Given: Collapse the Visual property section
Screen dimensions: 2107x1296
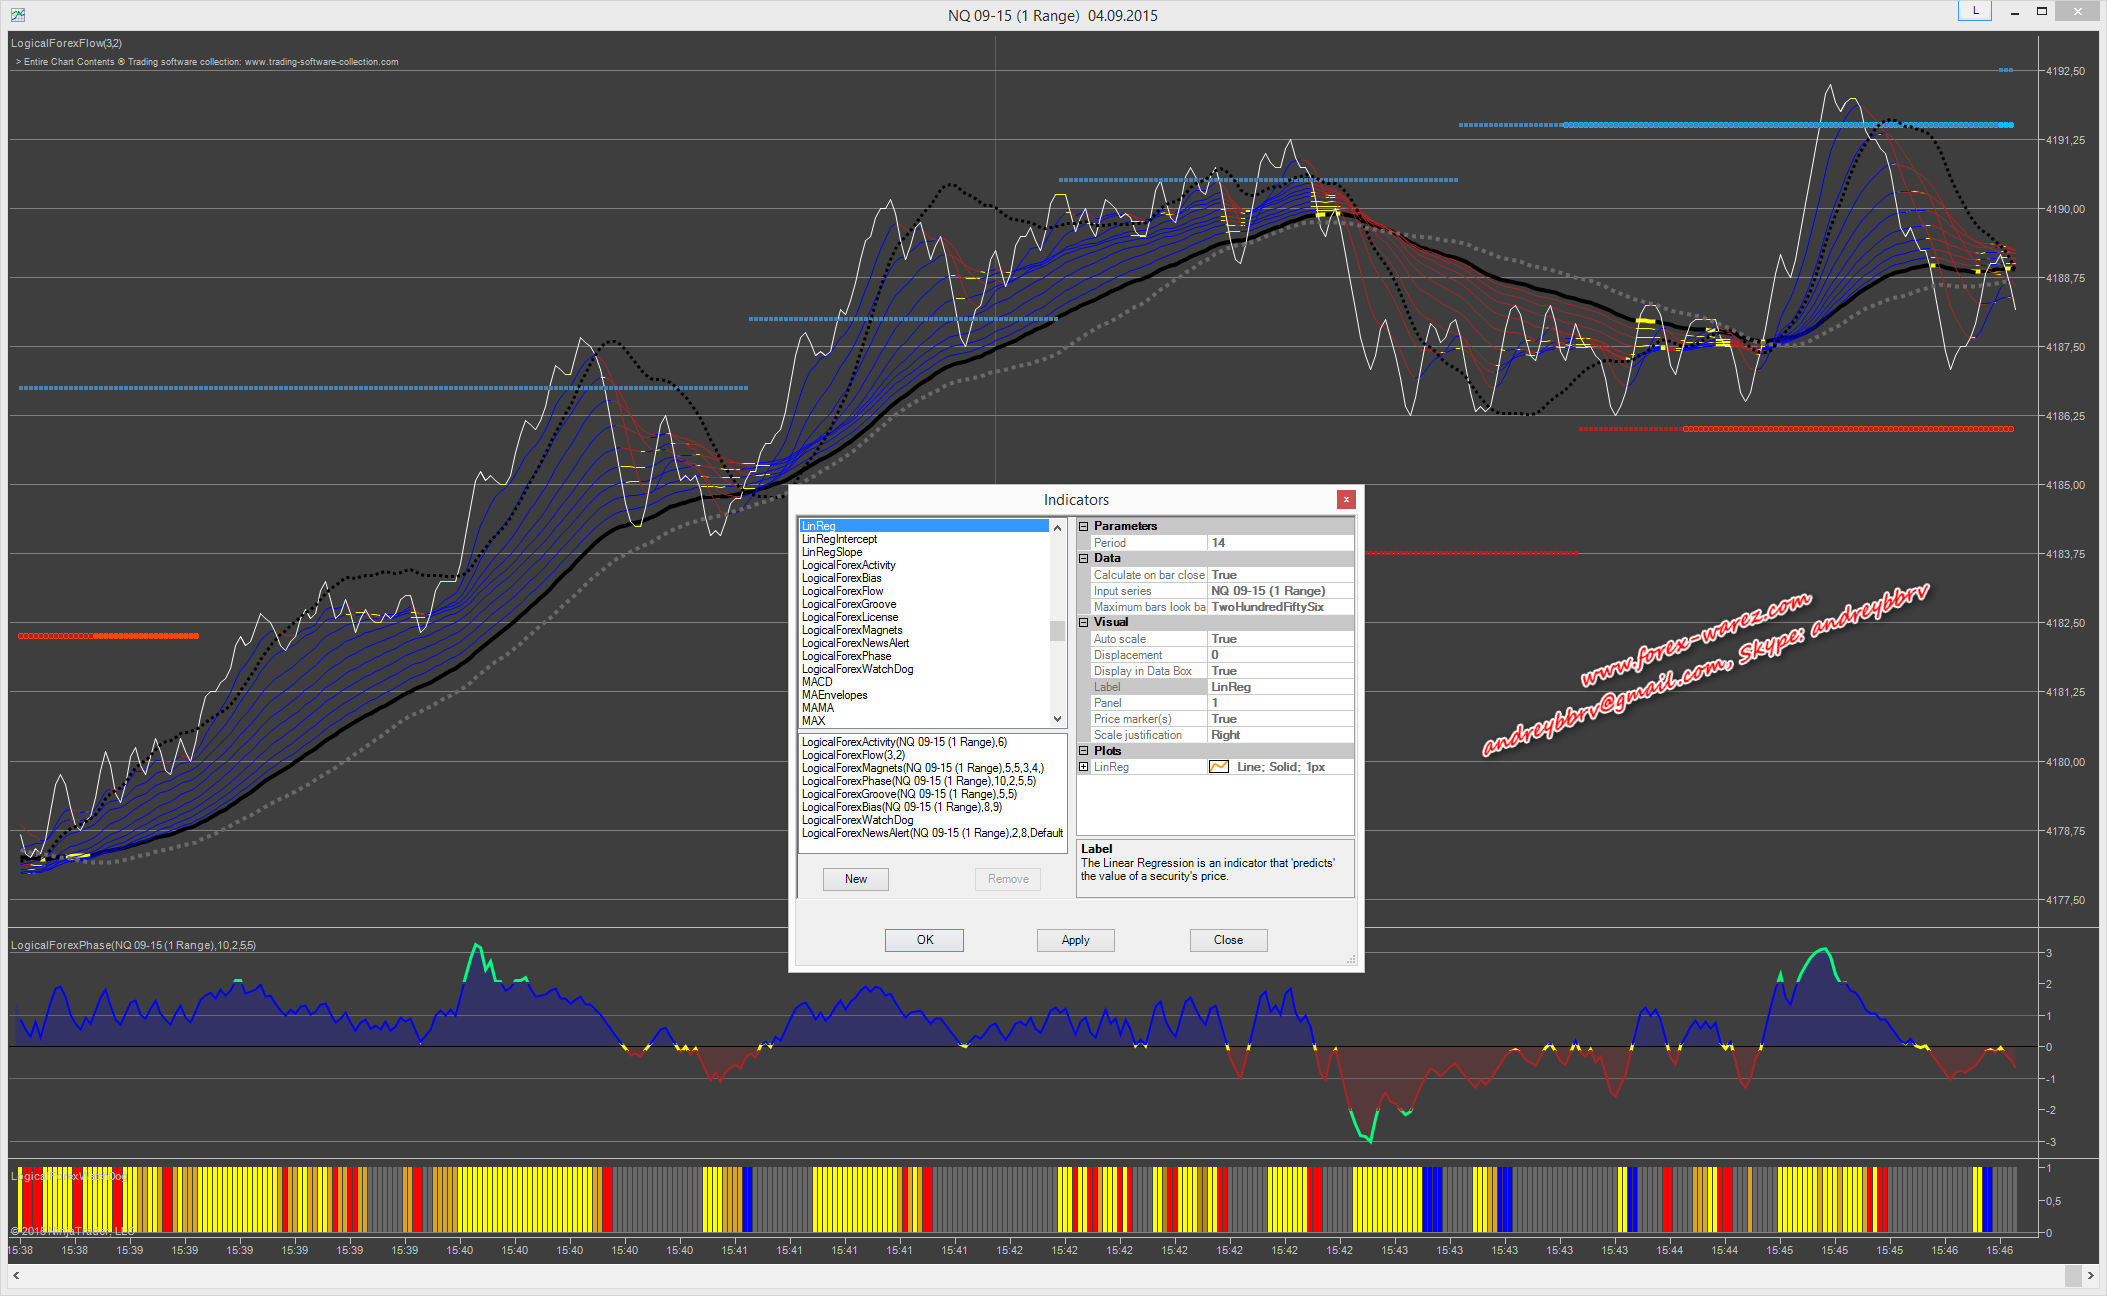Looking at the screenshot, I should [x=1084, y=622].
